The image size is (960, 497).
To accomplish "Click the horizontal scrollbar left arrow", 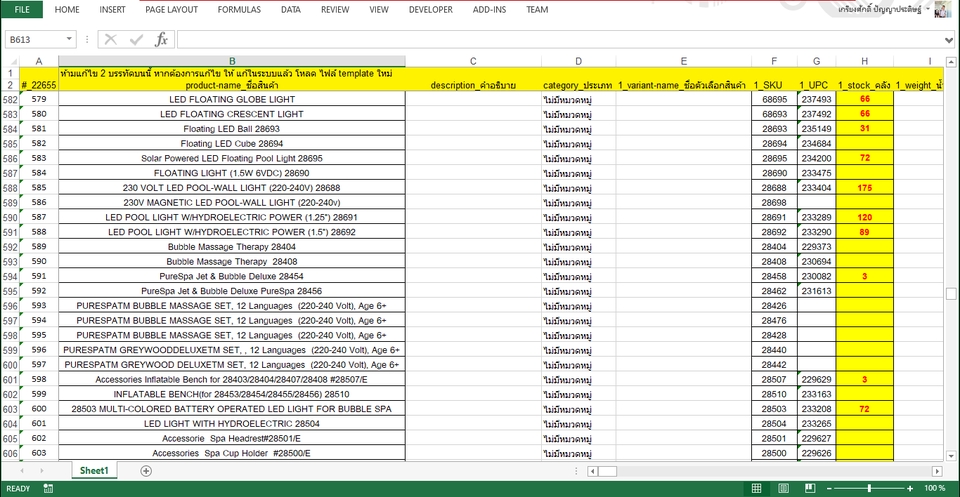I will click(593, 471).
